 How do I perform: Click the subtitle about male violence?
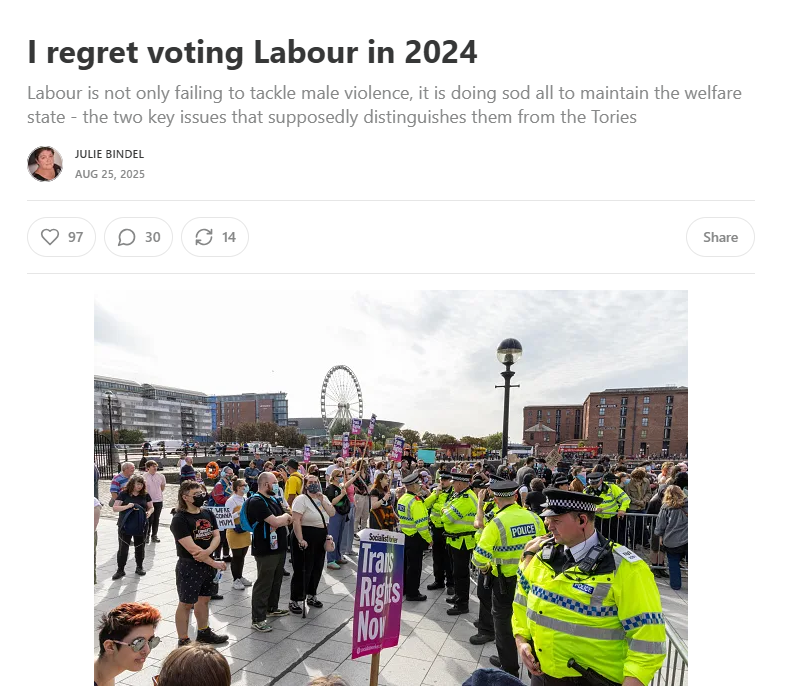coord(384,105)
